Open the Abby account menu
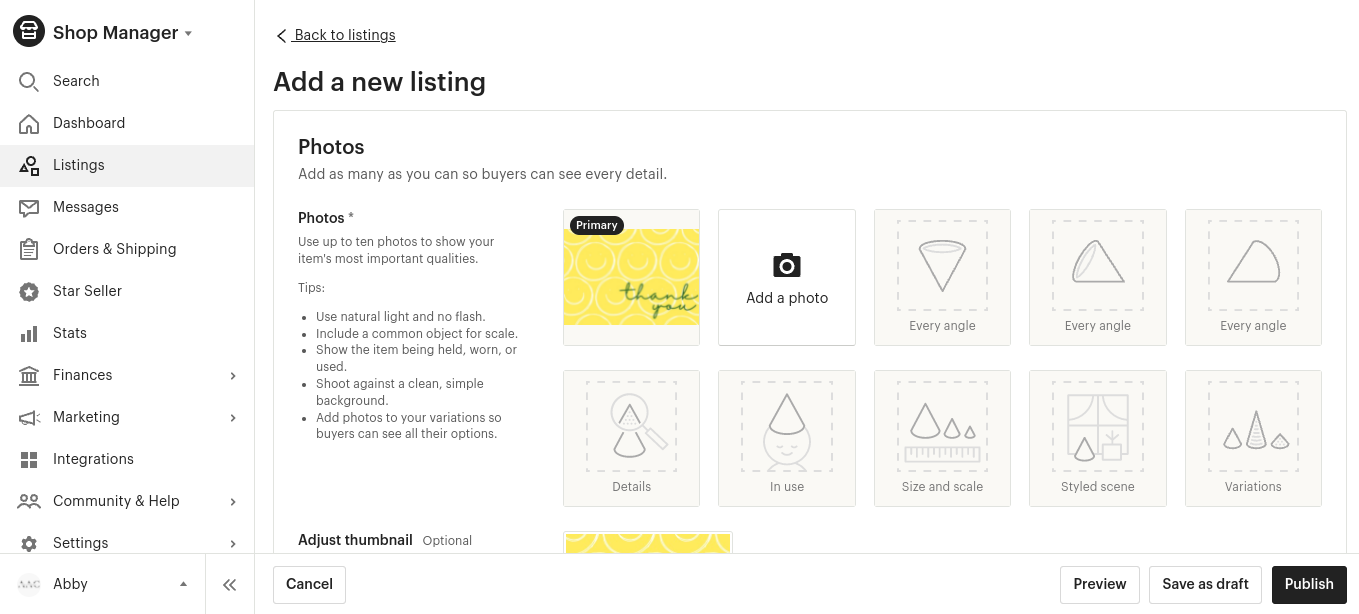Screen dimensions: 1359x614 (x=102, y=584)
